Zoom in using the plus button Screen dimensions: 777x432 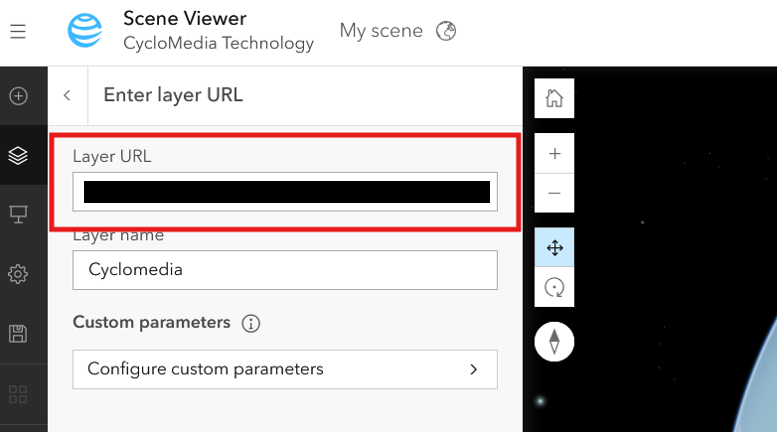click(554, 154)
